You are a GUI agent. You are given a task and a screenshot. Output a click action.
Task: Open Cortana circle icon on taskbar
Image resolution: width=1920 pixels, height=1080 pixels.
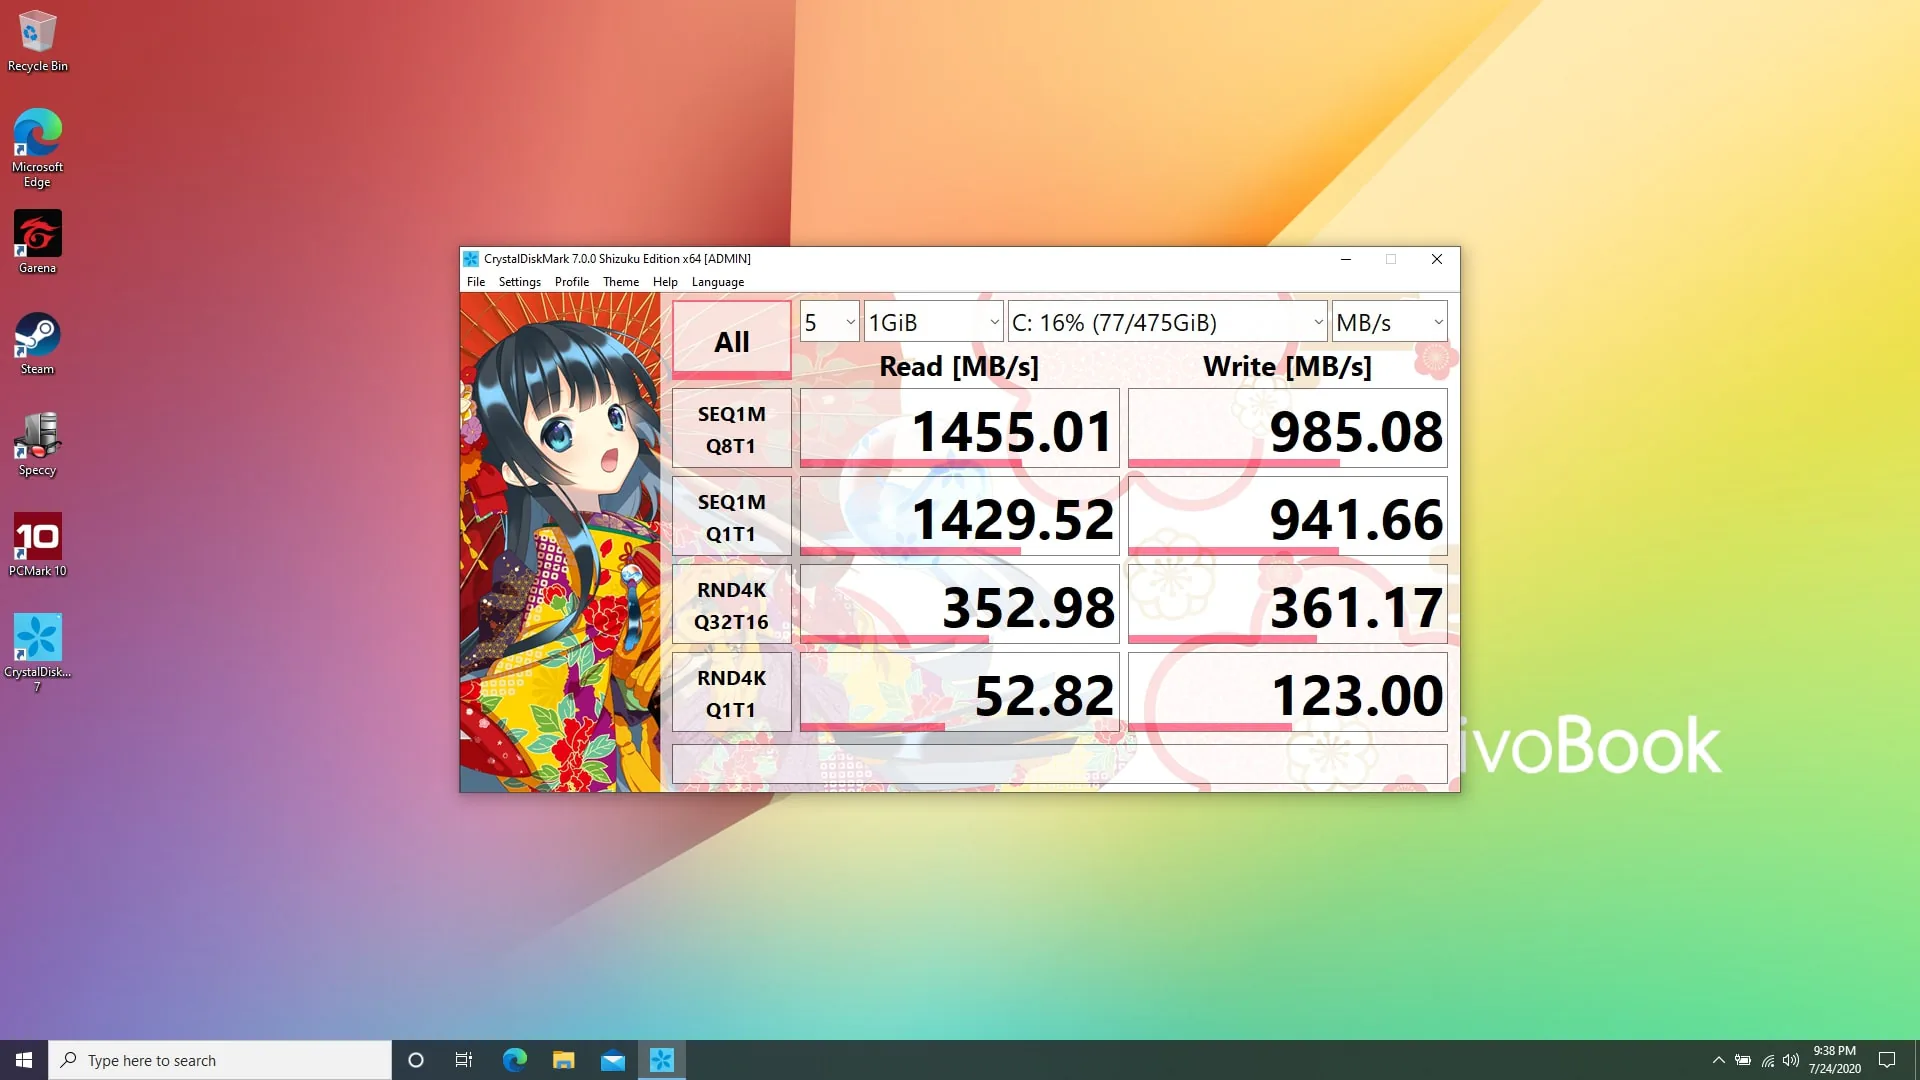click(x=416, y=1060)
